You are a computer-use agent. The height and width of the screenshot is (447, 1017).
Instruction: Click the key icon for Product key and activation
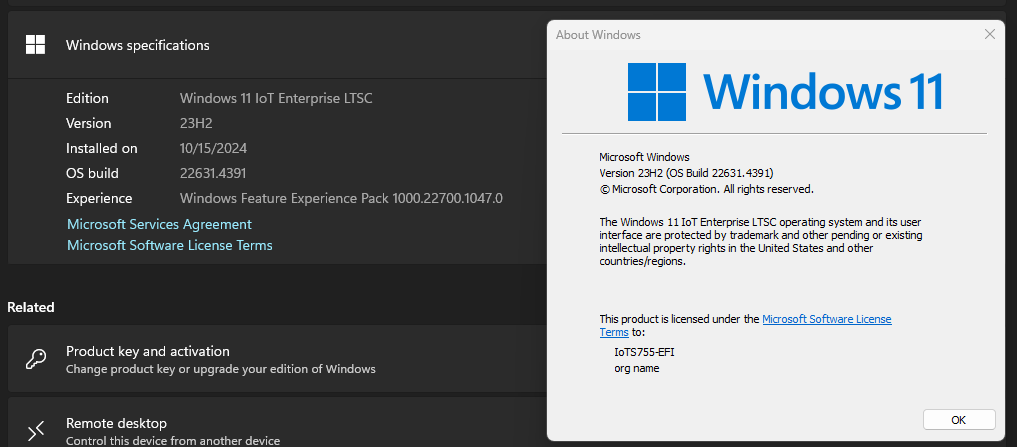point(35,359)
